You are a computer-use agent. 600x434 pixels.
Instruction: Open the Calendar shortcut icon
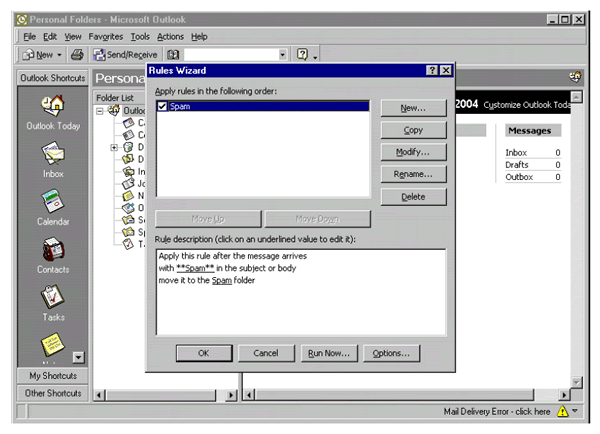53,201
